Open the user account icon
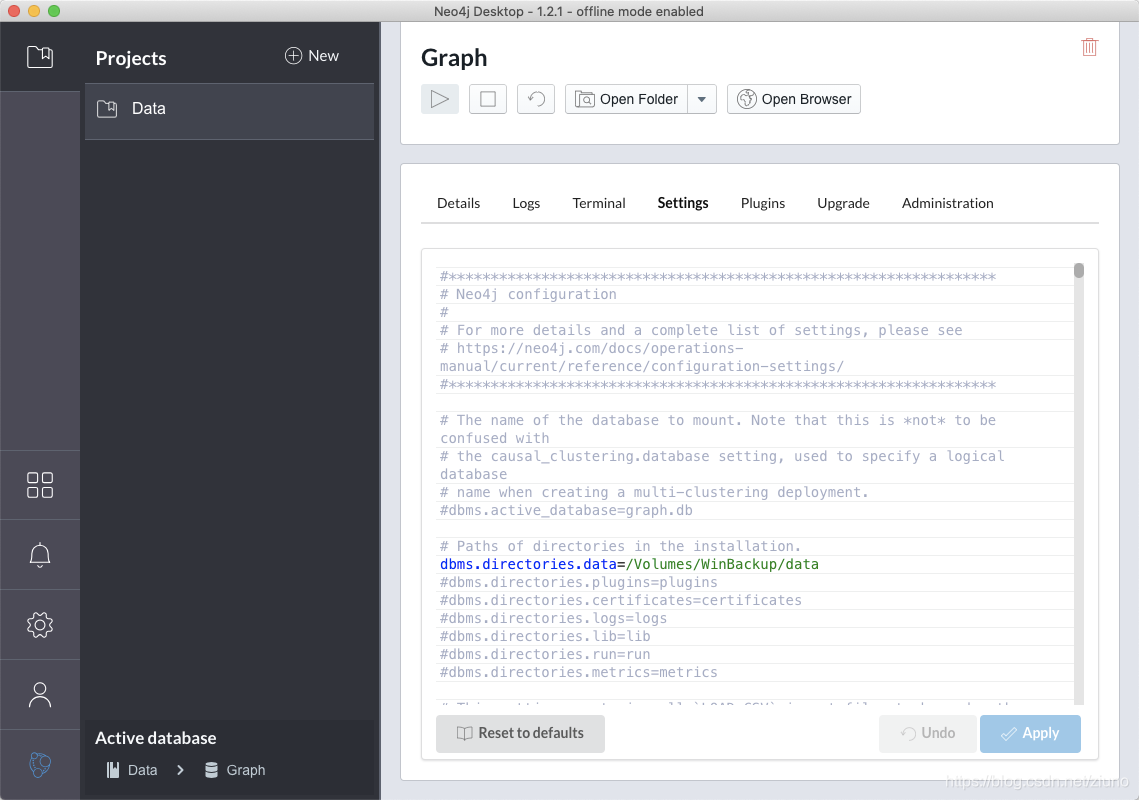Screen dimensions: 1139x800 tap(40, 695)
